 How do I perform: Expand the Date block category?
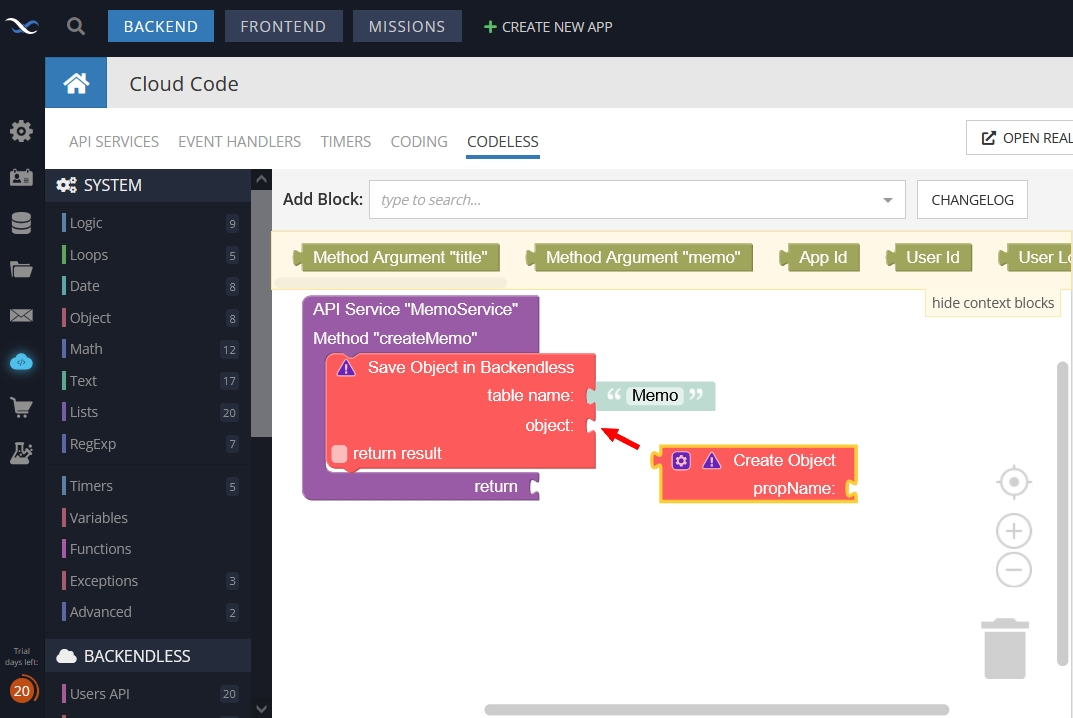[x=149, y=286]
